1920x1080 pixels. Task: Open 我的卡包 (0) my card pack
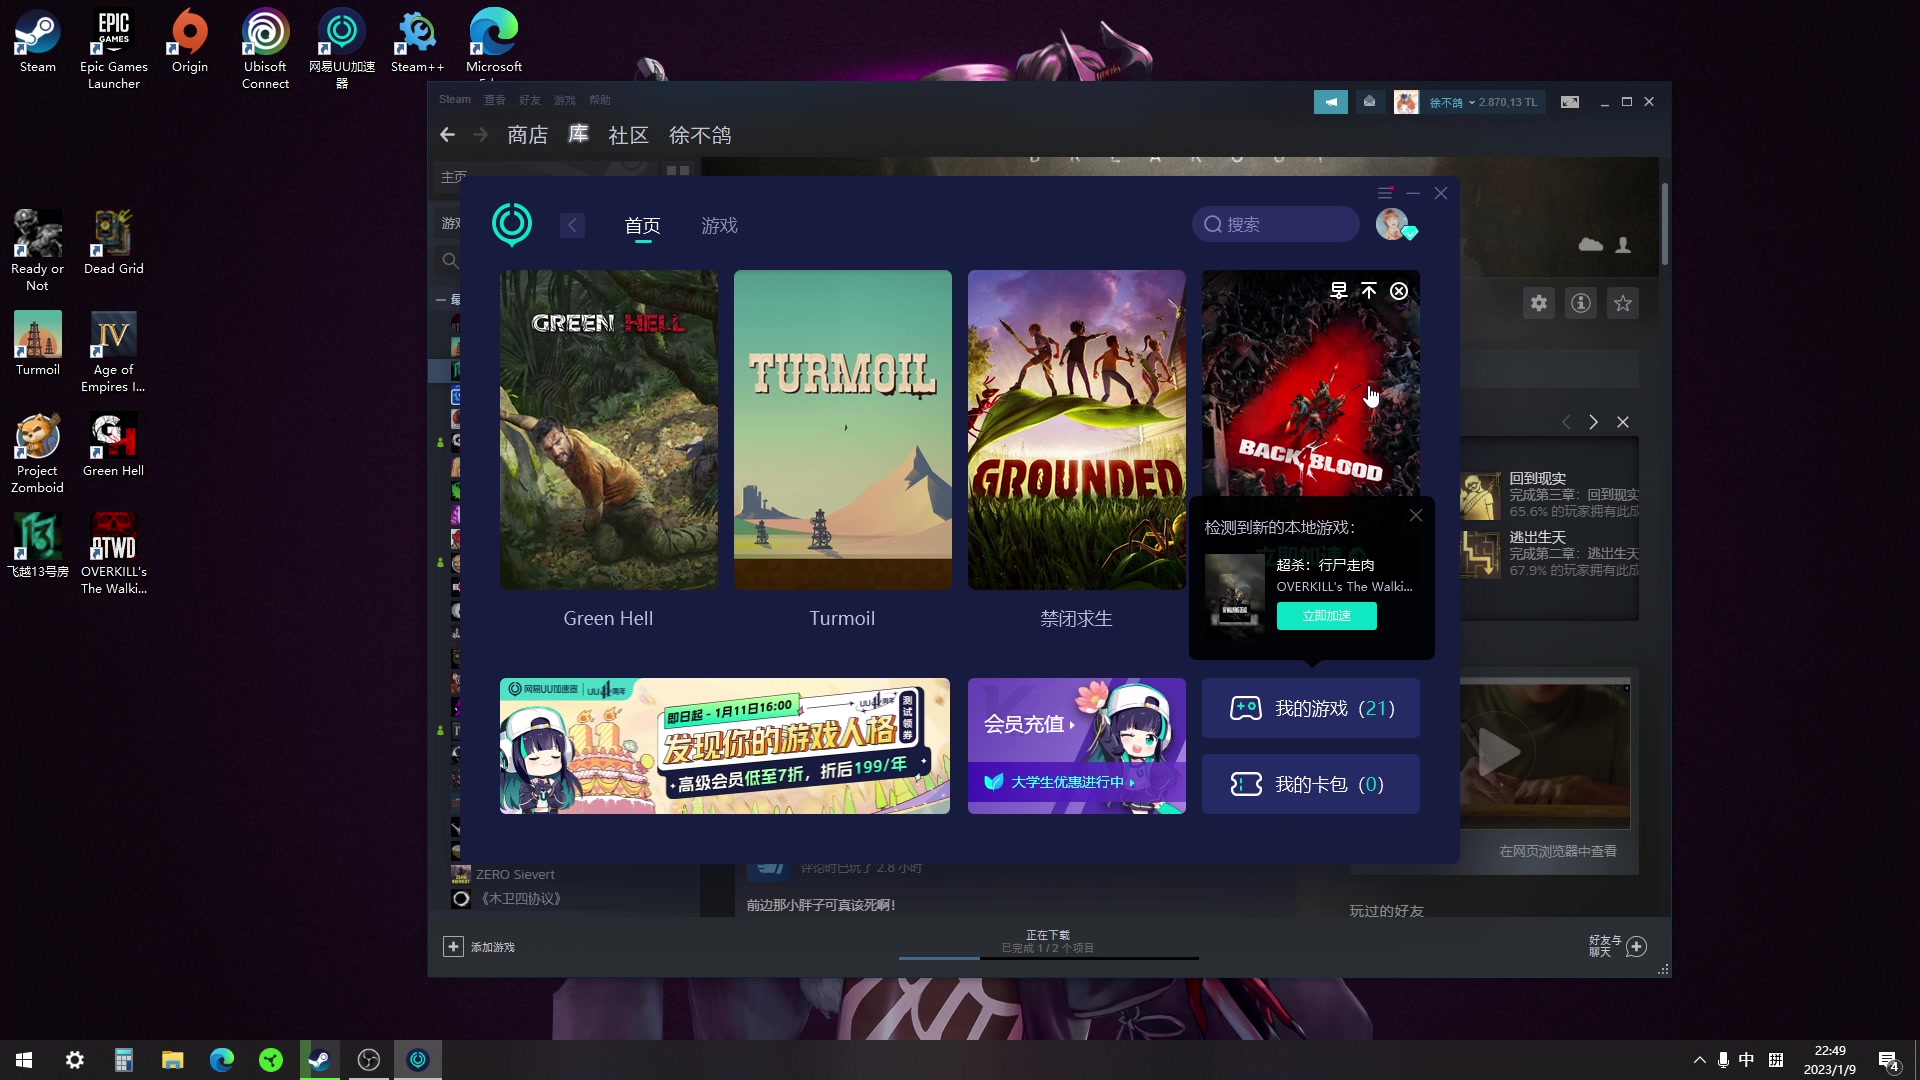1311,785
